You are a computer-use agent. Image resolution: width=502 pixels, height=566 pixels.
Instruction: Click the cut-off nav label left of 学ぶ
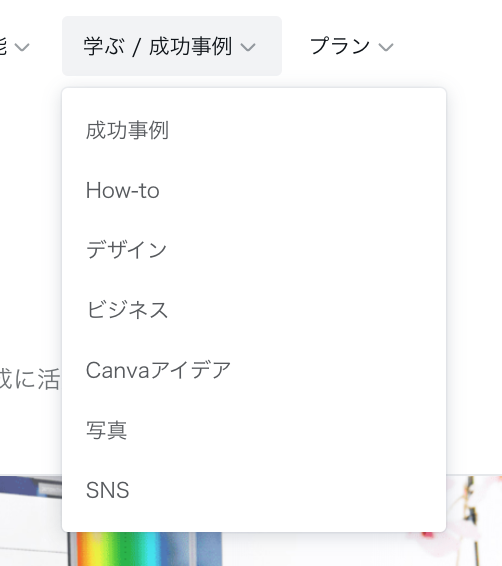[3, 46]
